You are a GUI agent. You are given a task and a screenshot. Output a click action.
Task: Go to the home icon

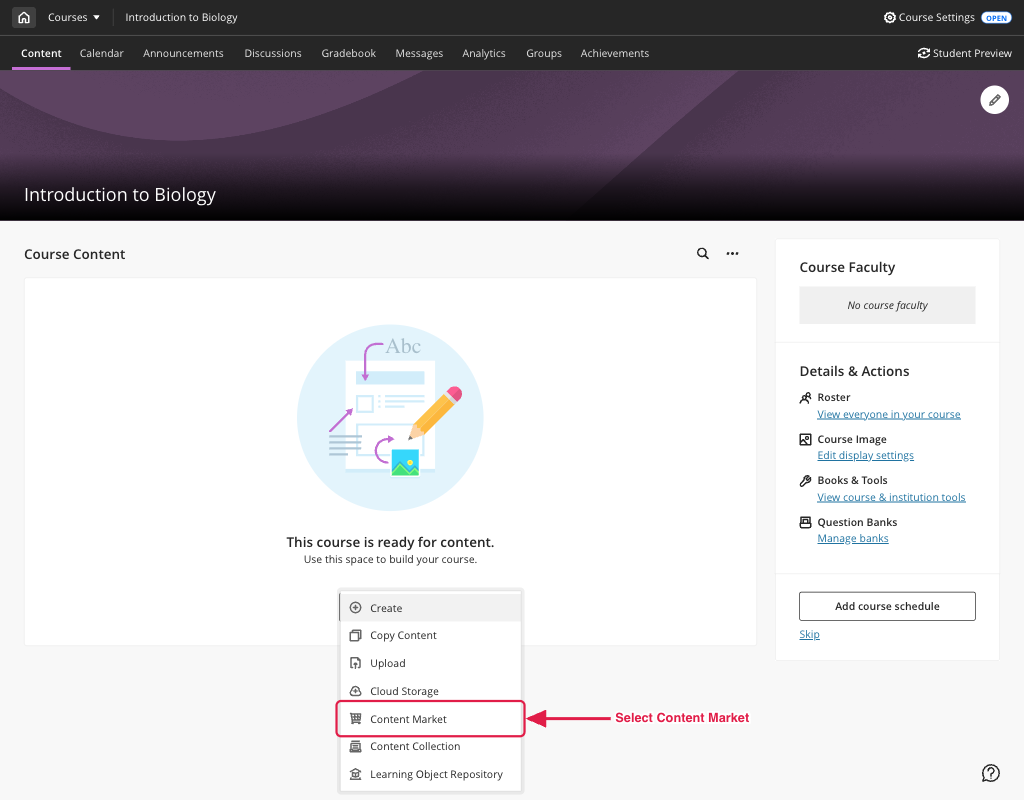[x=24, y=18]
